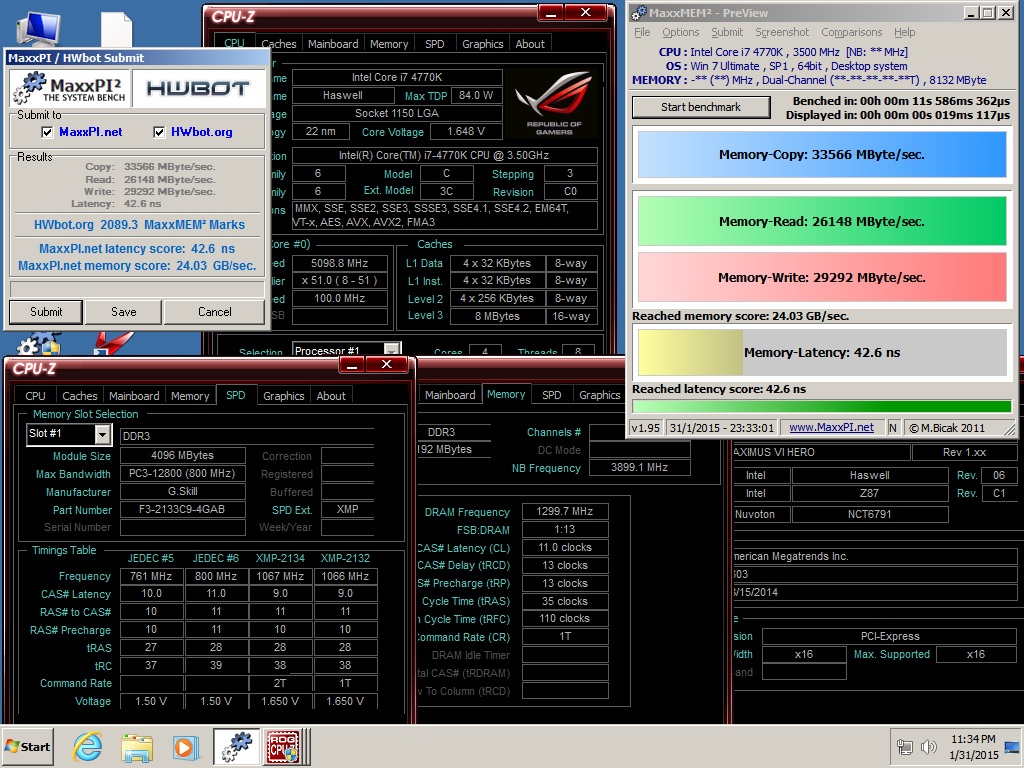Click the Start benchmark button
The width and height of the screenshot is (1024, 768).
(701, 107)
